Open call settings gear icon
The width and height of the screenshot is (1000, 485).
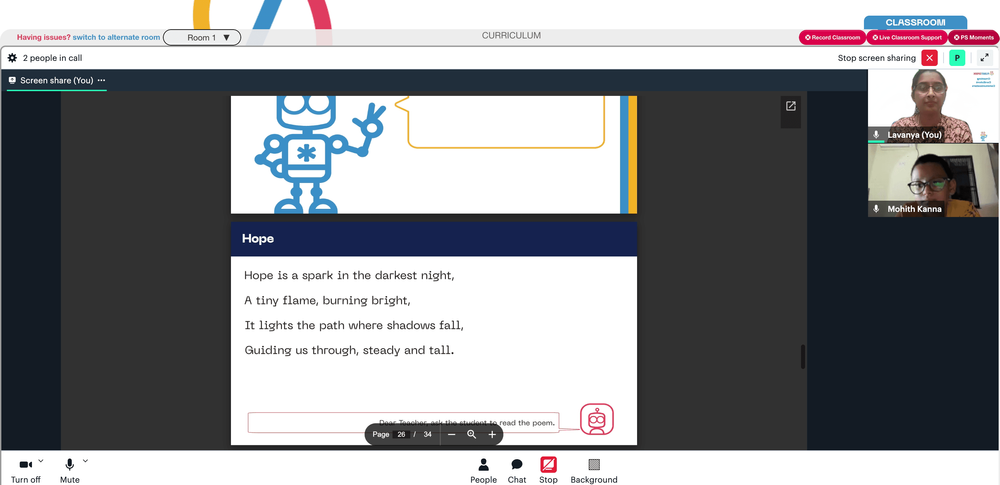12,58
